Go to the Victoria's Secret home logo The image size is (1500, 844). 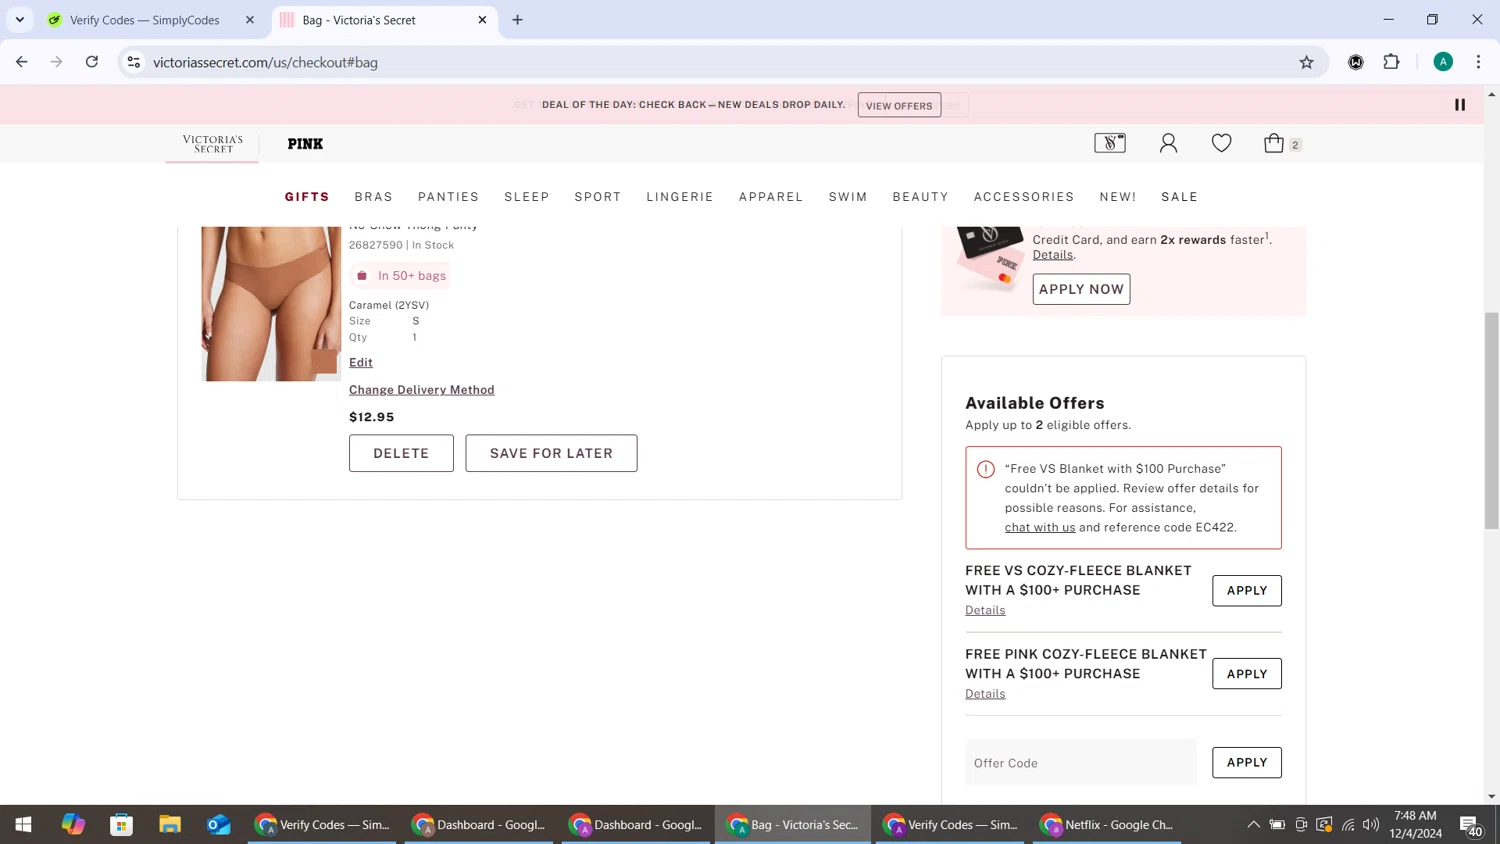point(213,144)
